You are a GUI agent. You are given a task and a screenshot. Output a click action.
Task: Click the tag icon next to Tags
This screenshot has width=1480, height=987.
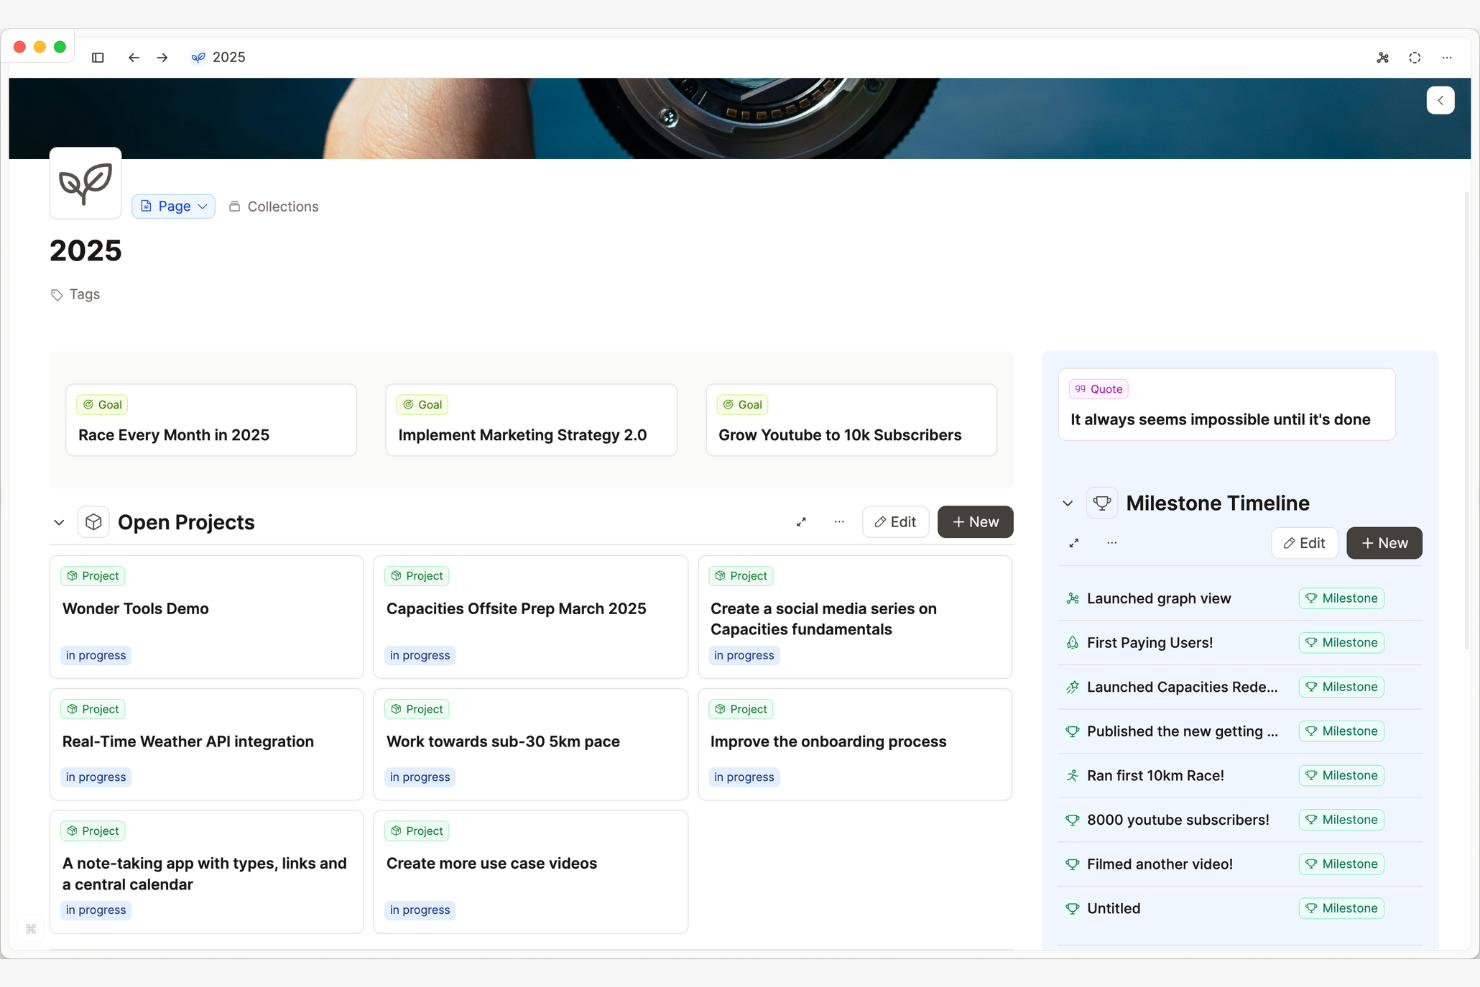[x=56, y=294]
